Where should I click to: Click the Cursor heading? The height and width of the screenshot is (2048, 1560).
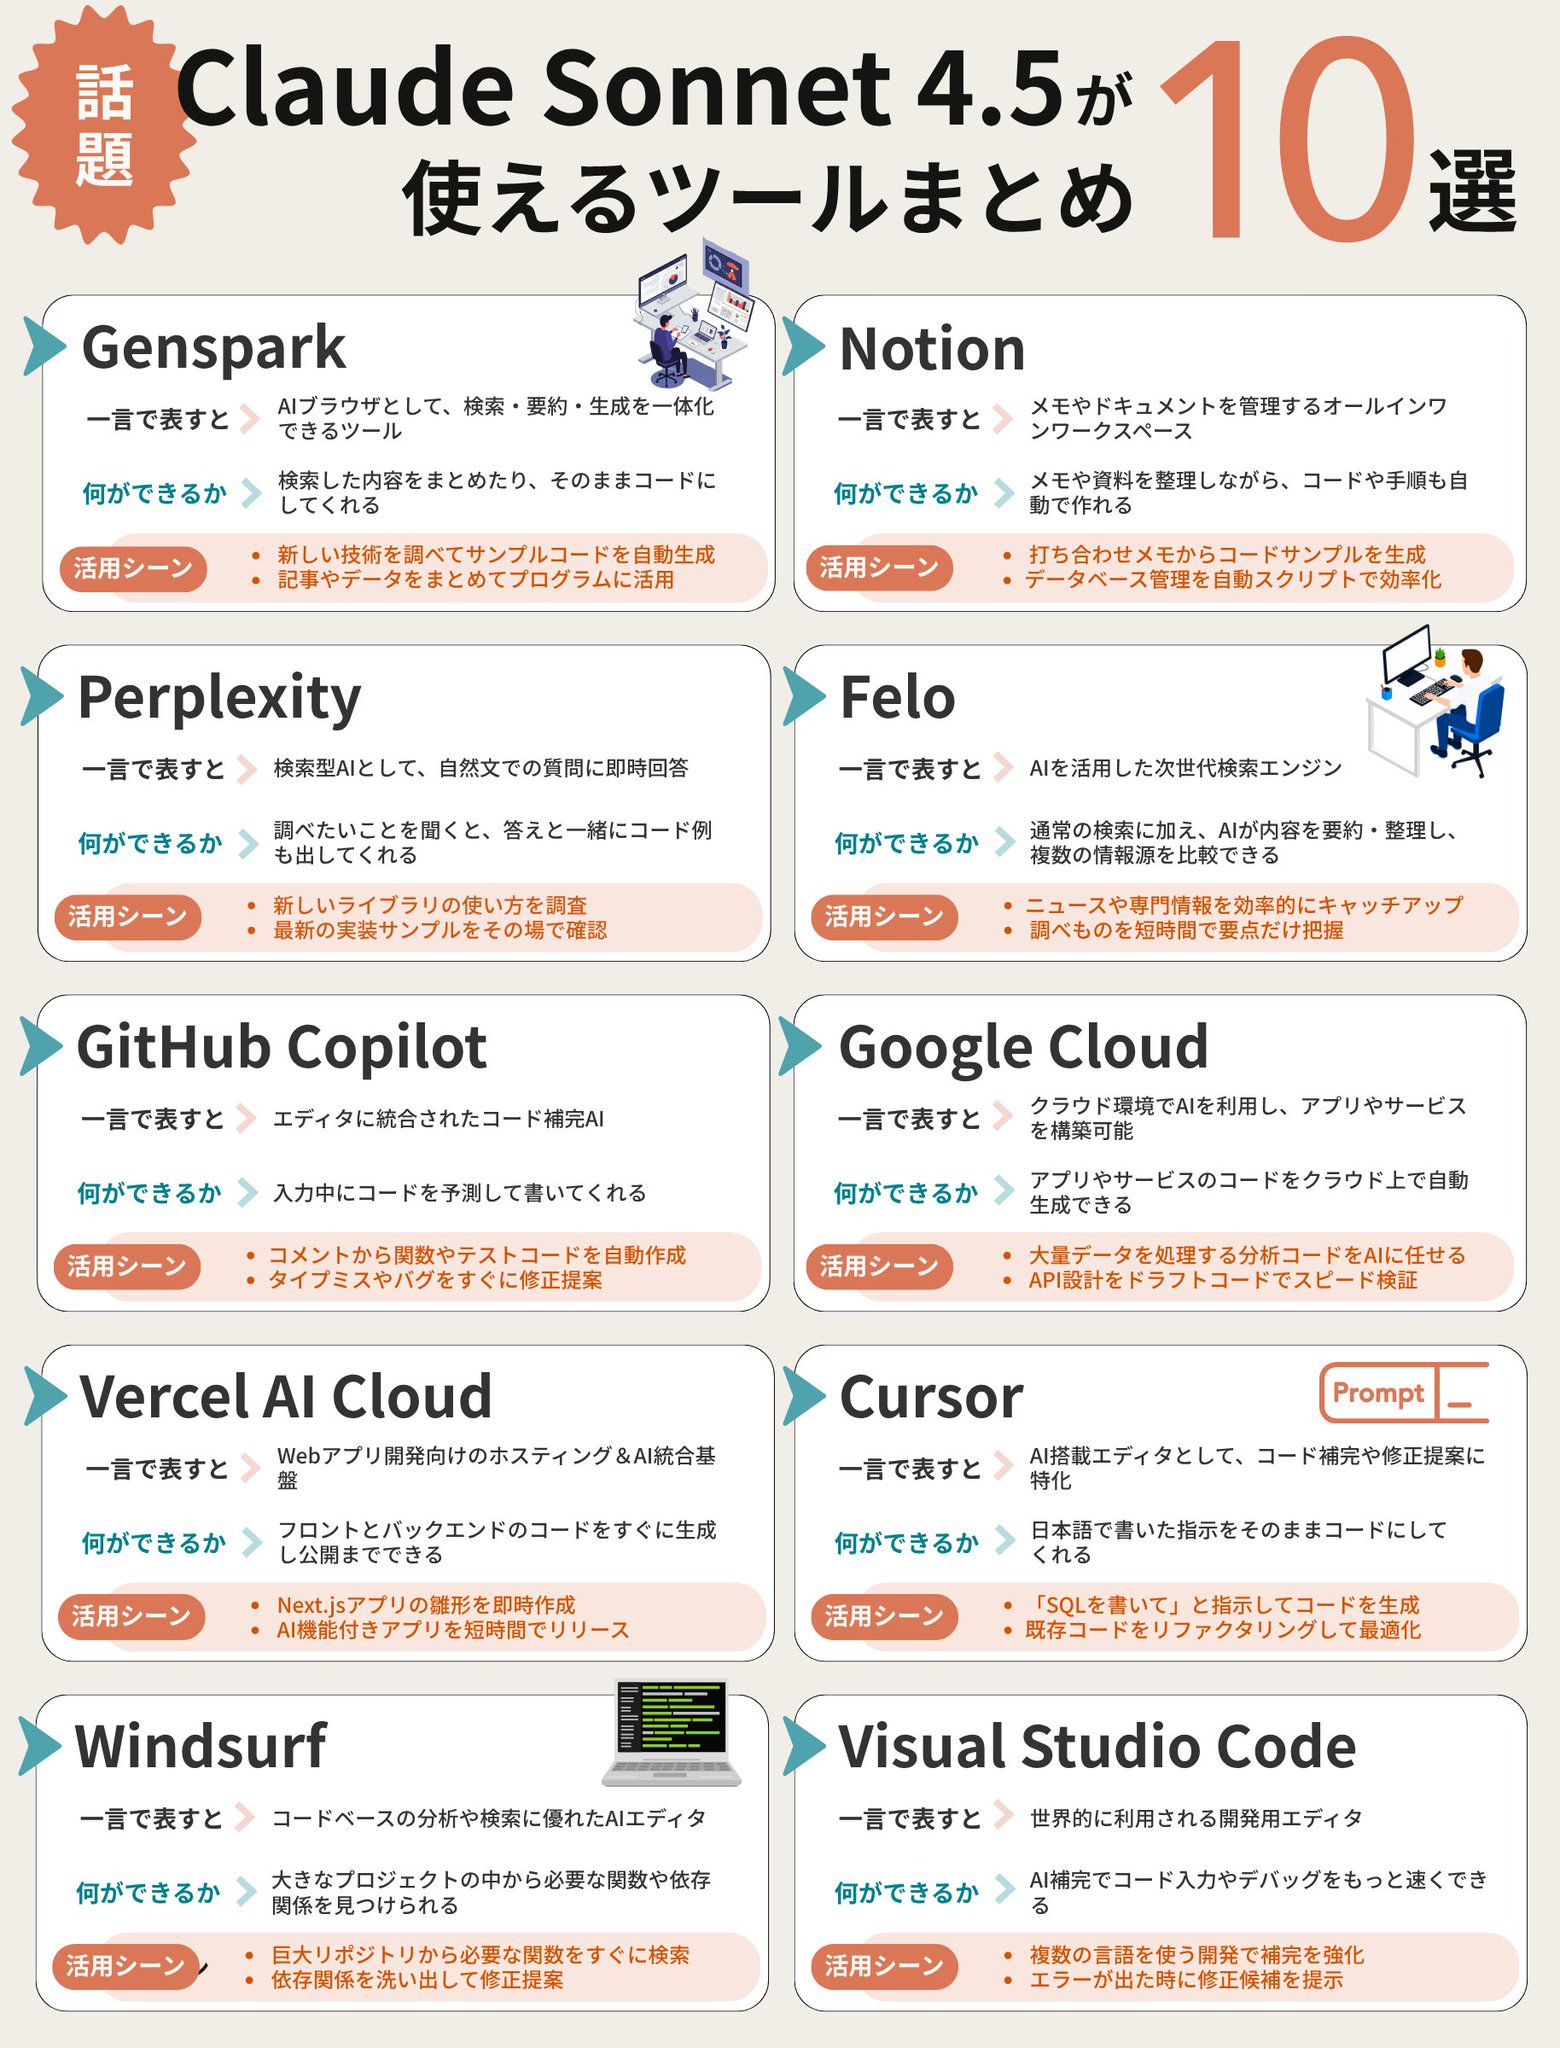[x=931, y=1397]
